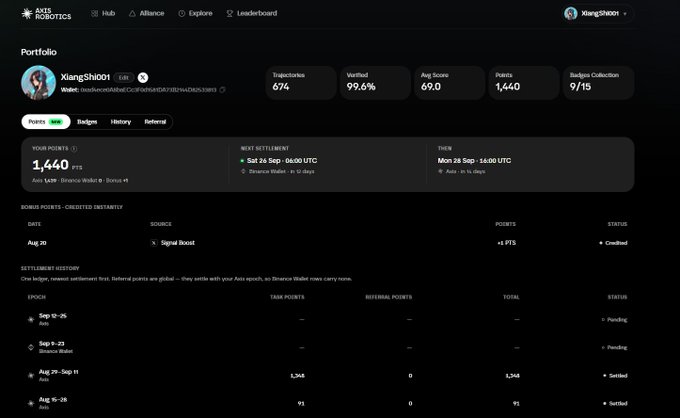Image resolution: width=680 pixels, height=418 pixels.
Task: Click the Task Points column header
Action: coord(287,297)
